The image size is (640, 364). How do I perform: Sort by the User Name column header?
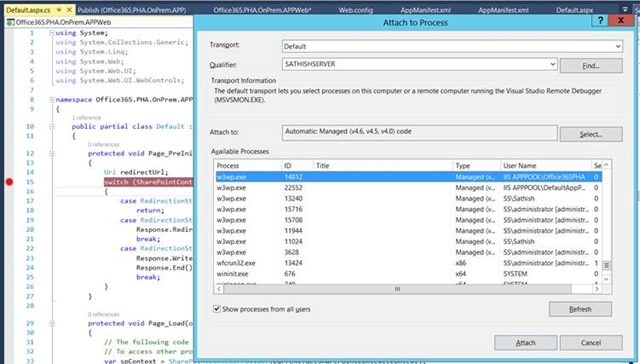546,166
